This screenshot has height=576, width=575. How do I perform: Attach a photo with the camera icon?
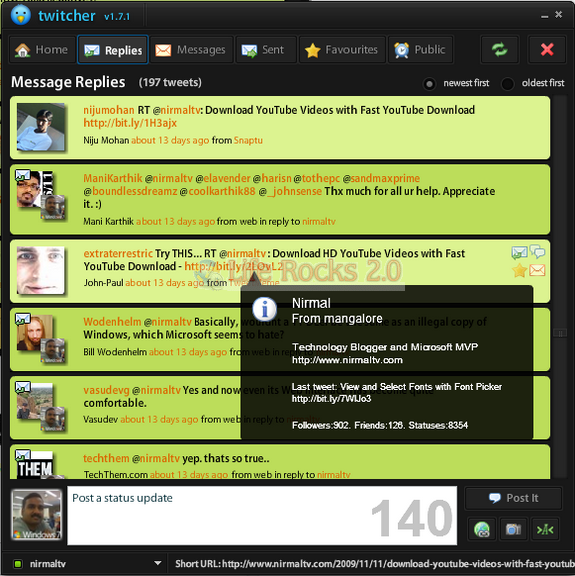[x=513, y=529]
